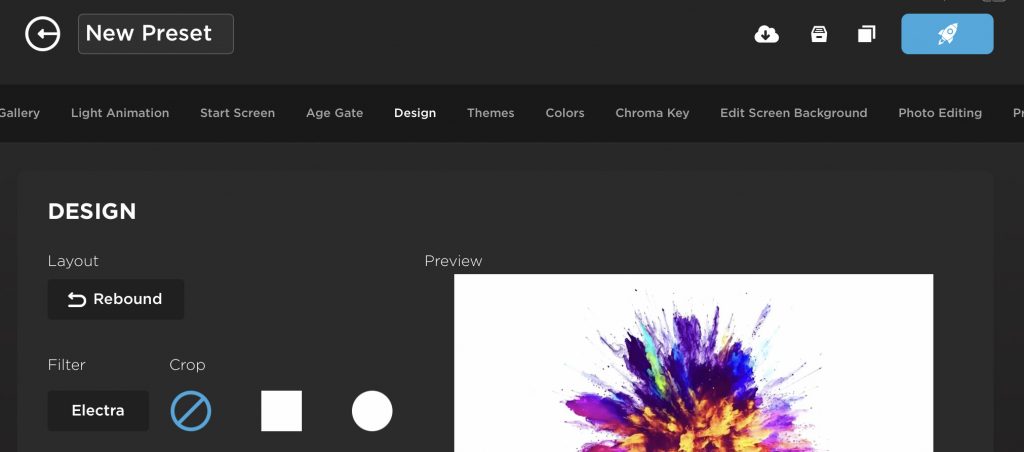Image resolution: width=1024 pixels, height=452 pixels.
Task: Click the back arrow circle icon
Action: coord(42,34)
